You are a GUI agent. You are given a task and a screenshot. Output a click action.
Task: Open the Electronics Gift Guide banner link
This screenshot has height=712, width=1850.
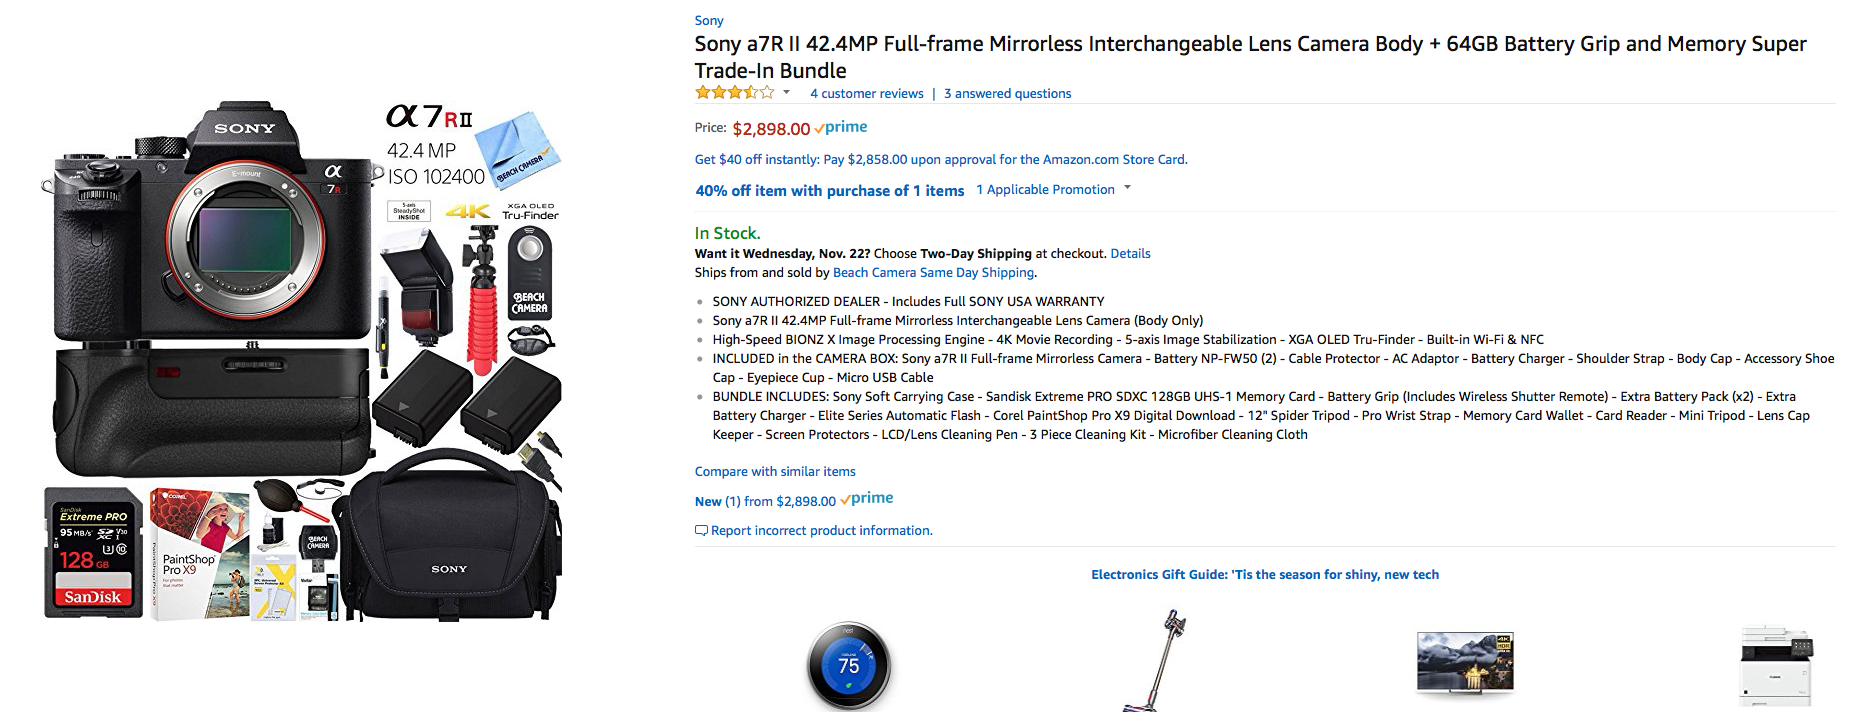pos(1265,574)
